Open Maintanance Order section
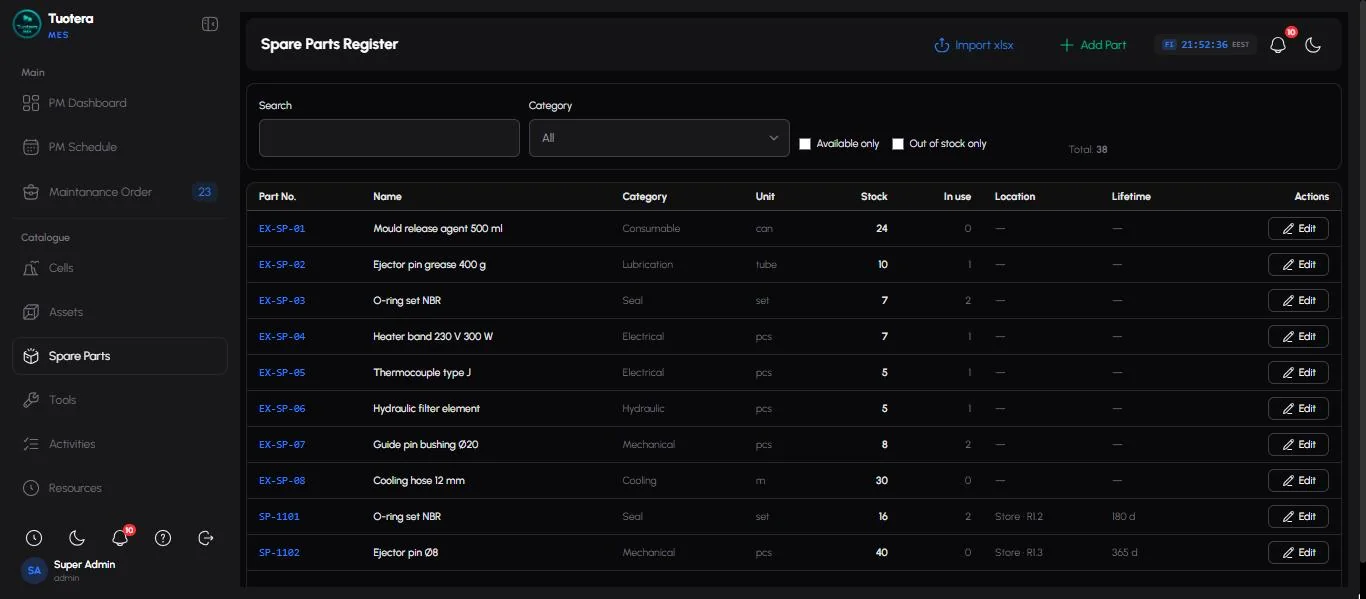The image size is (1366, 599). (120, 192)
